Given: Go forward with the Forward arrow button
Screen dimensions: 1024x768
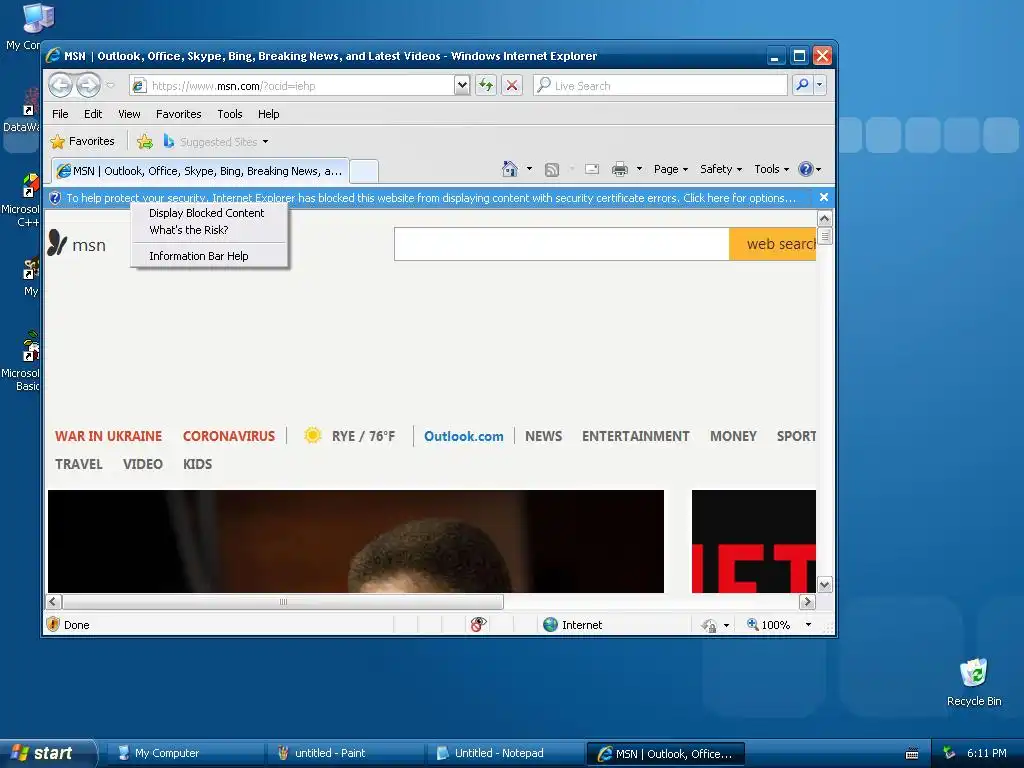Looking at the screenshot, I should (88, 85).
